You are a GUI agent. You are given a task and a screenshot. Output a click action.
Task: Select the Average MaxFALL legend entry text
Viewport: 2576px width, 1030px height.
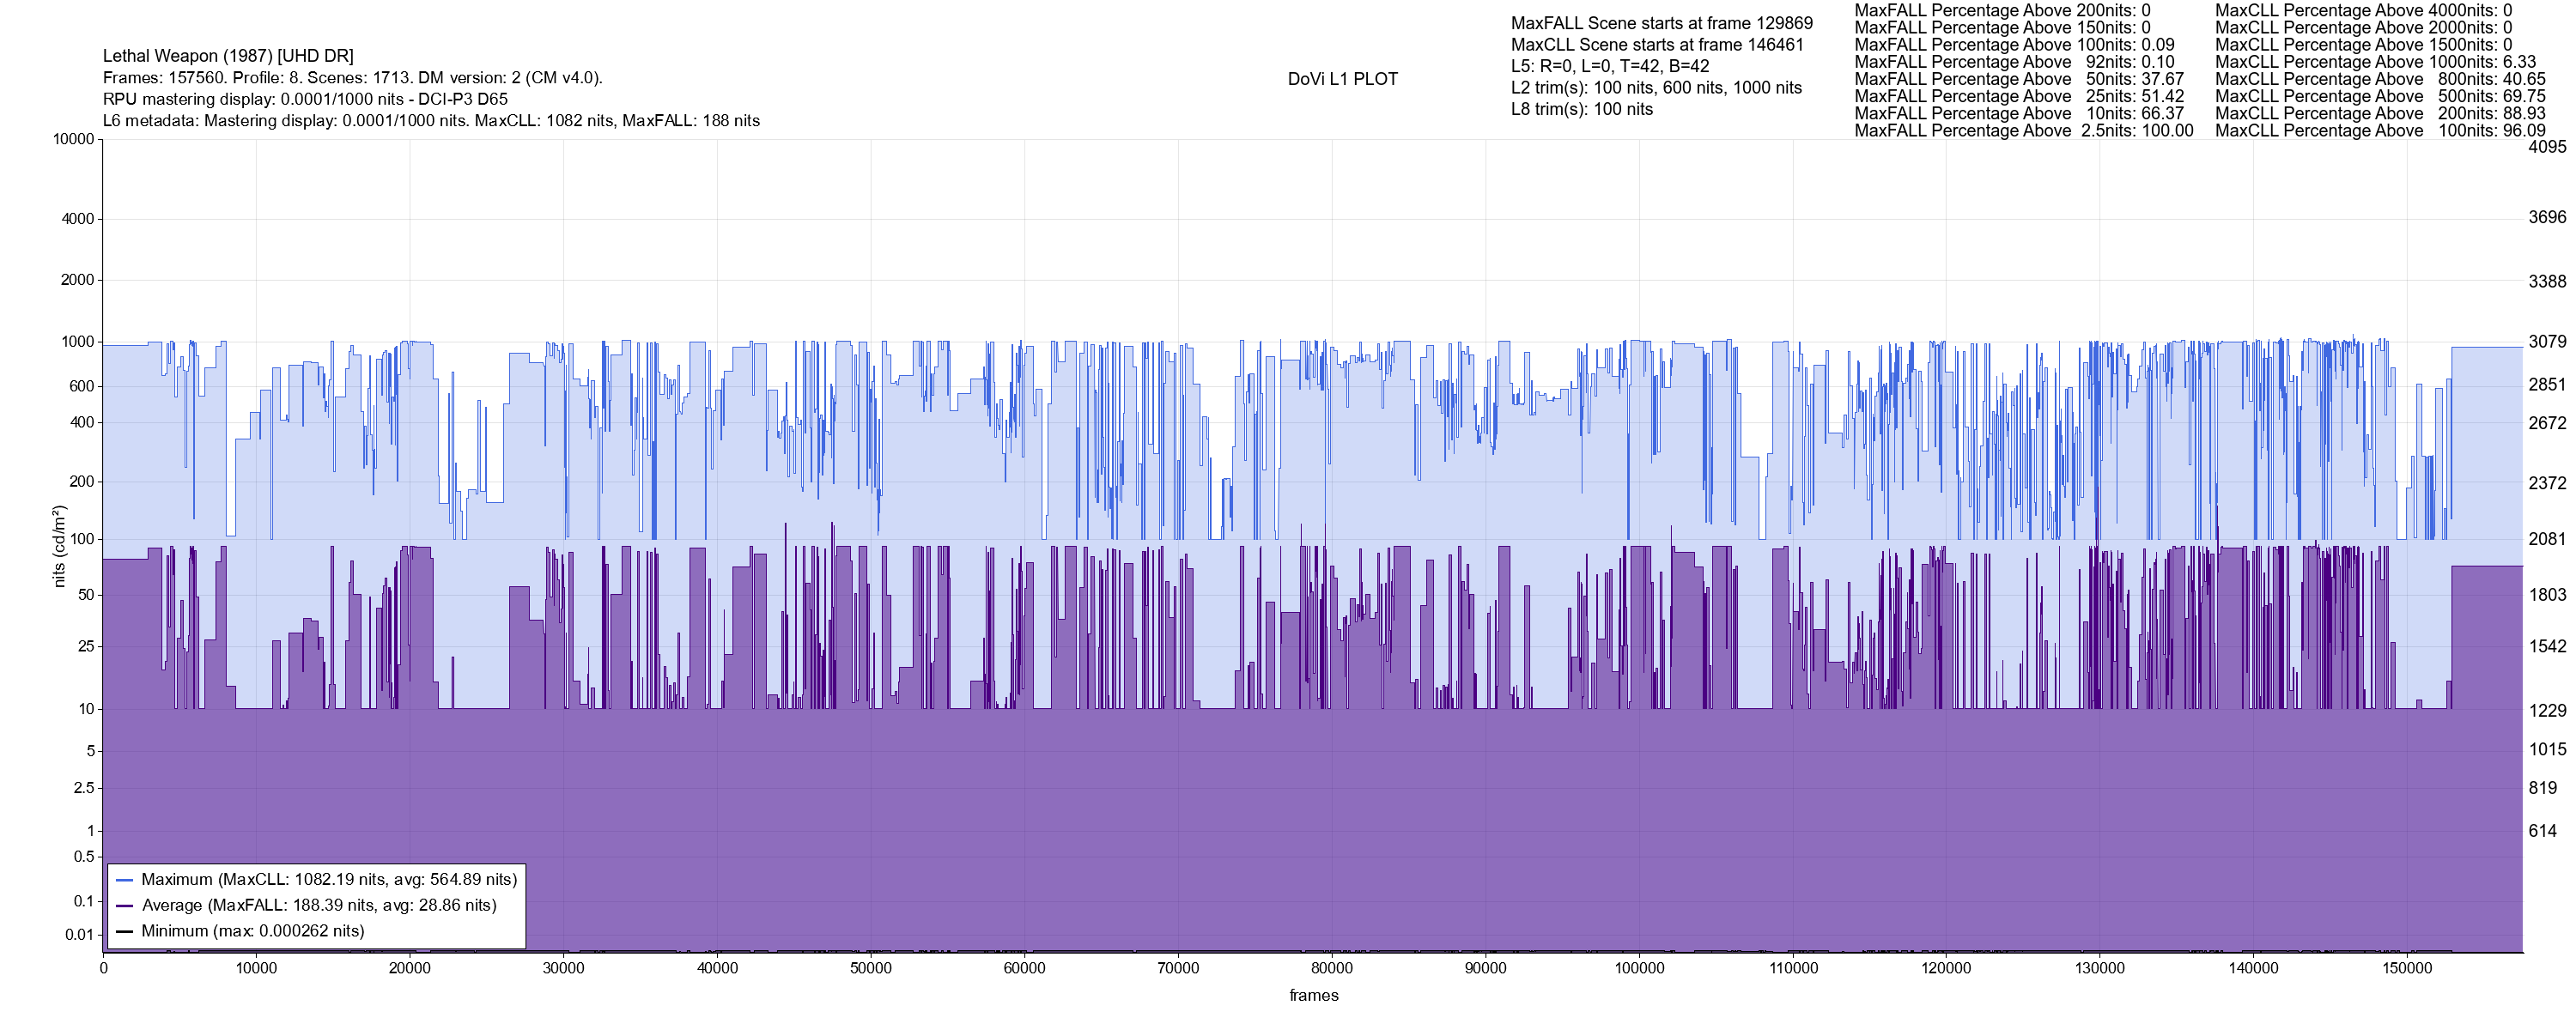coord(319,905)
